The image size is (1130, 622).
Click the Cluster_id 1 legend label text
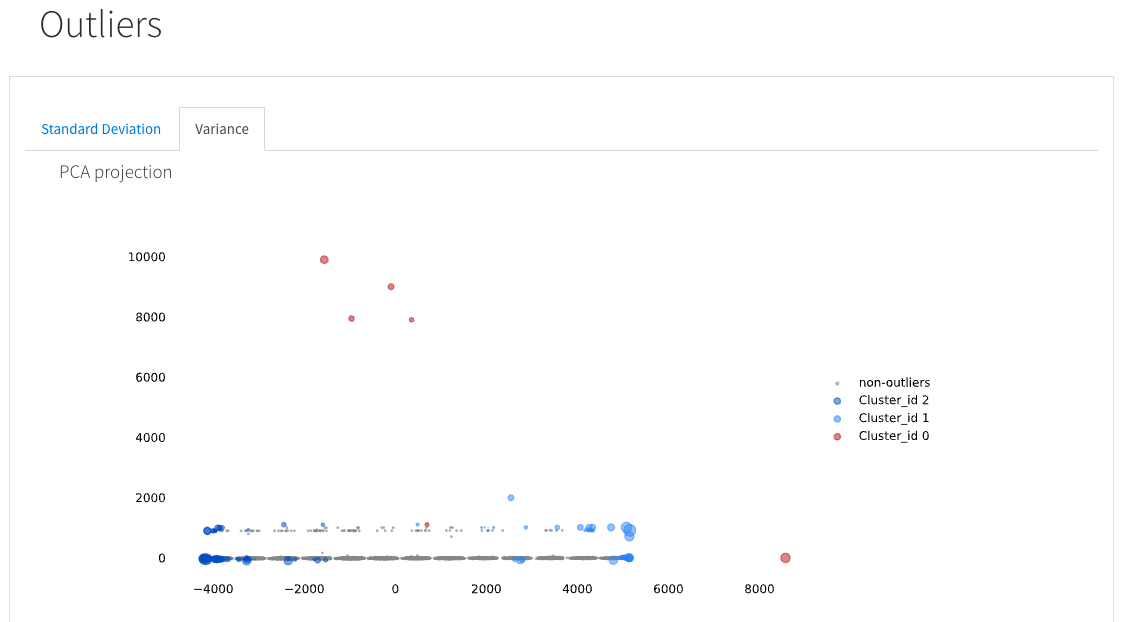pos(893,418)
